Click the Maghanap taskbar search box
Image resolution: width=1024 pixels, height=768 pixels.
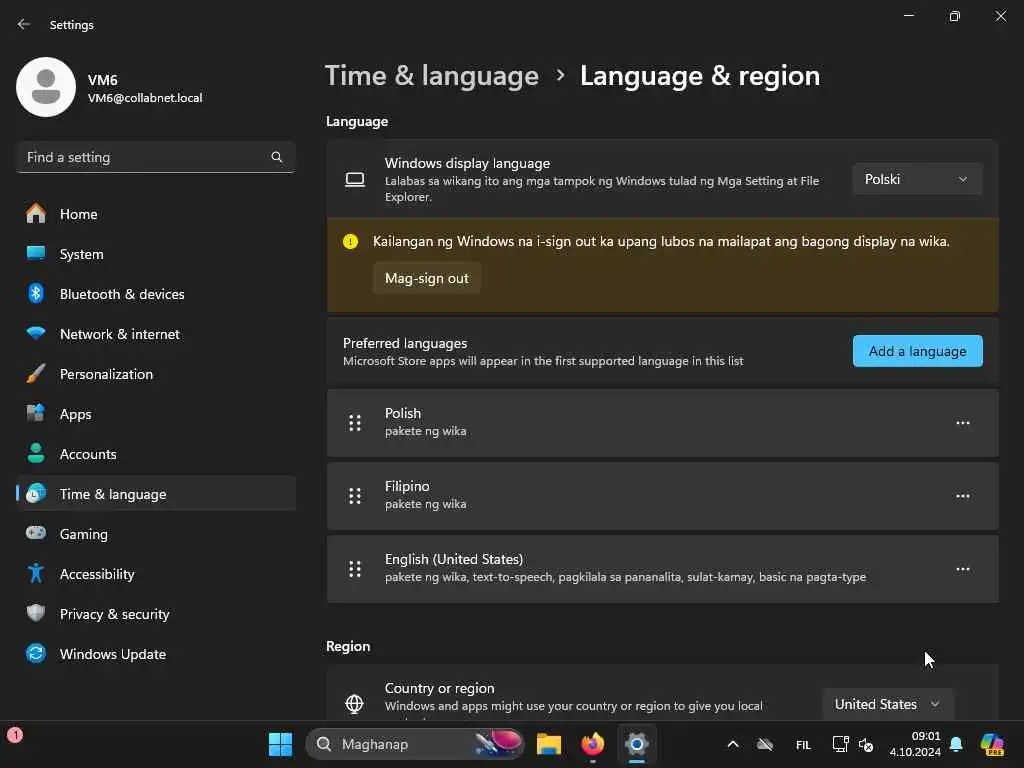[x=415, y=744]
